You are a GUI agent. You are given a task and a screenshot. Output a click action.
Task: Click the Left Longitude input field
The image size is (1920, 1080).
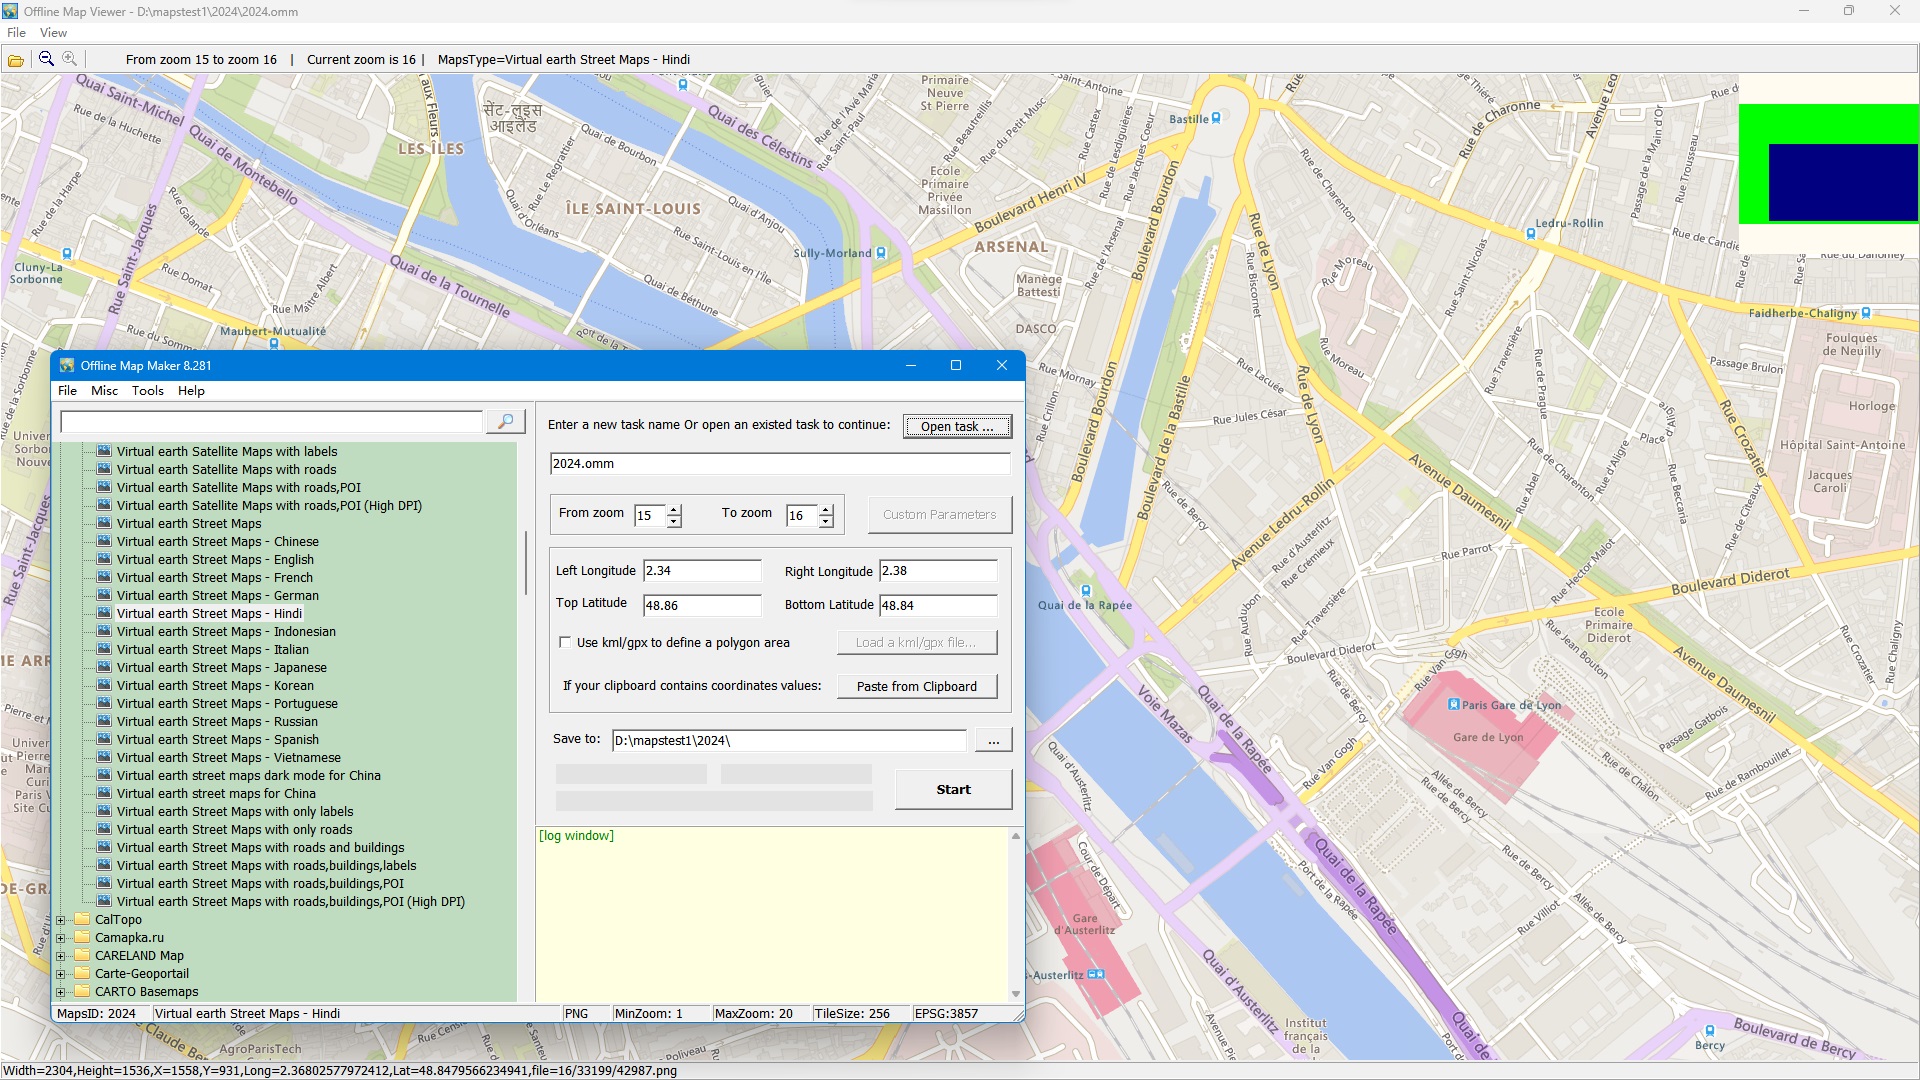[702, 570]
